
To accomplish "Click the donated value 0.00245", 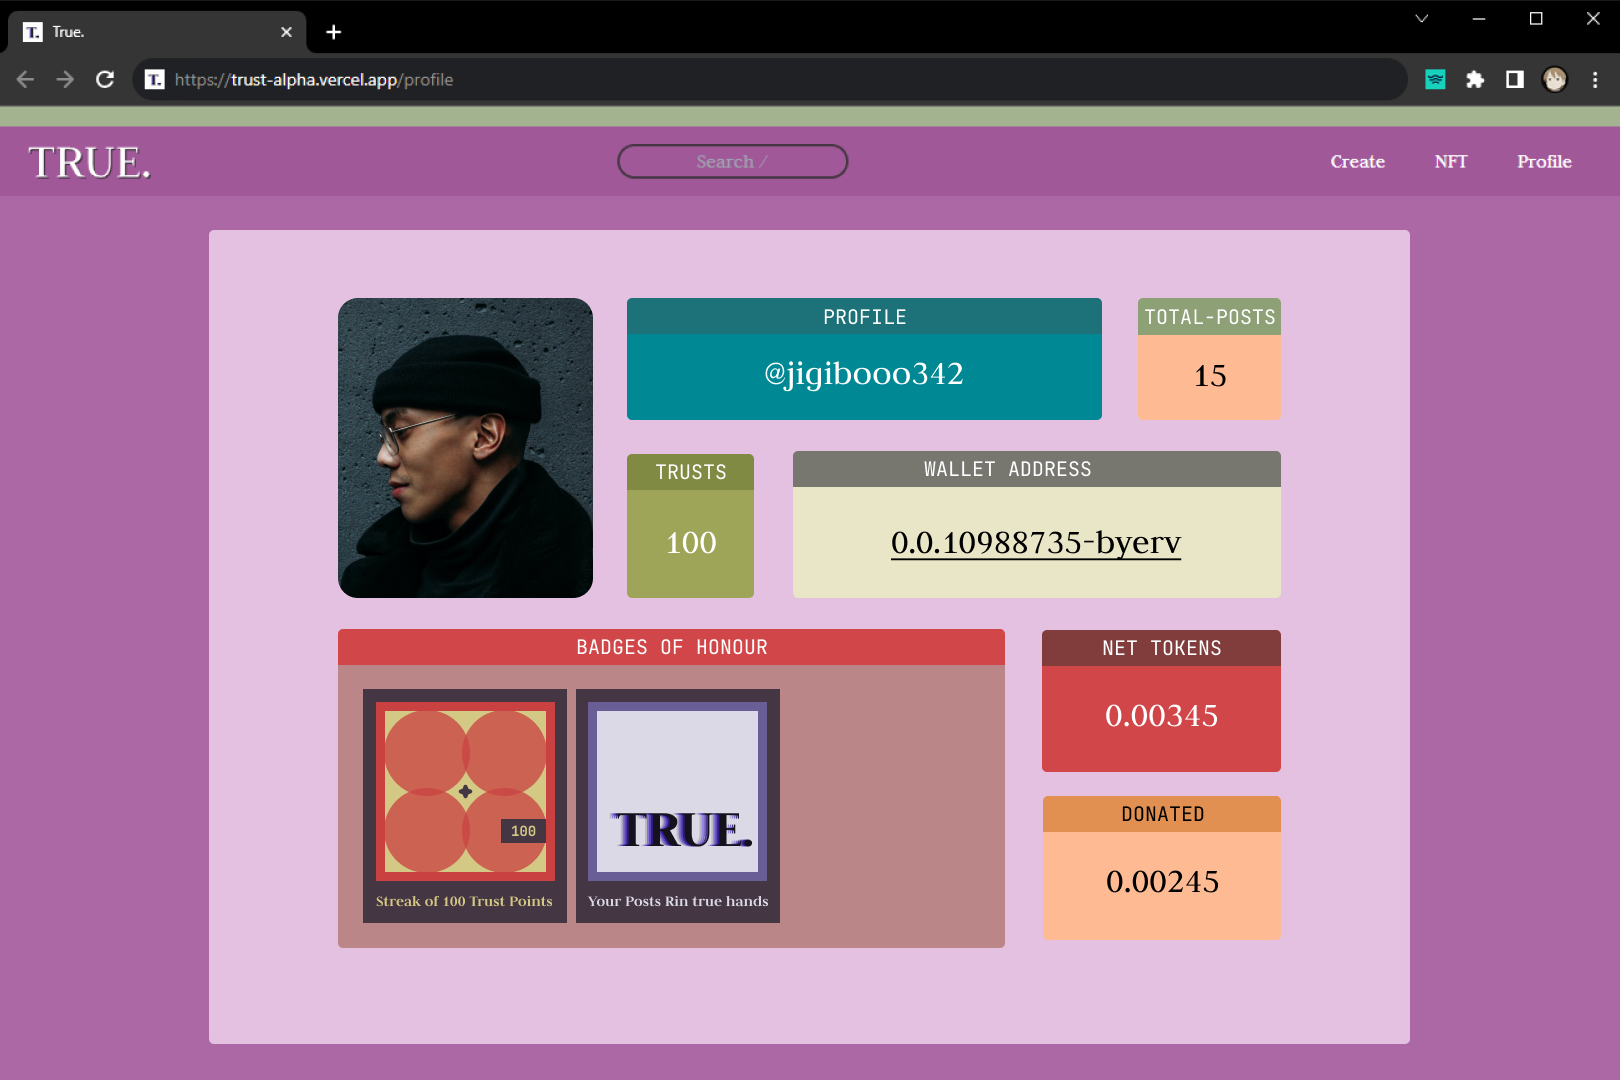I will (1162, 882).
